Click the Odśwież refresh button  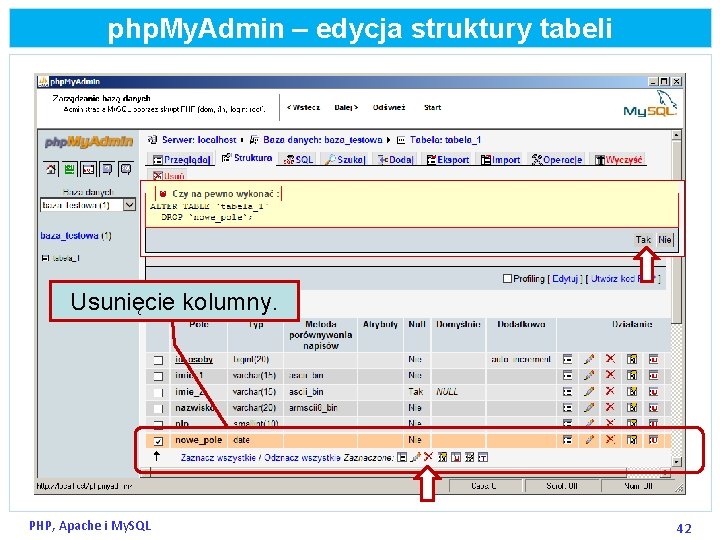389,107
